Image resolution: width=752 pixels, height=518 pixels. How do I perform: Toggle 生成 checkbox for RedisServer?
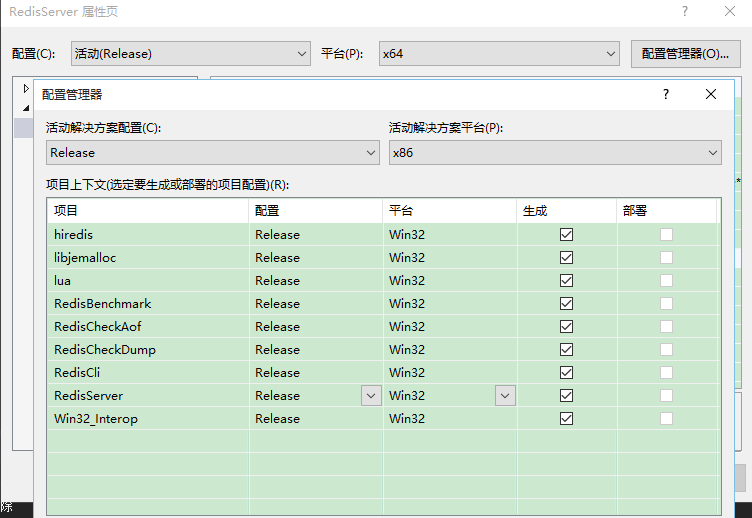click(x=566, y=396)
